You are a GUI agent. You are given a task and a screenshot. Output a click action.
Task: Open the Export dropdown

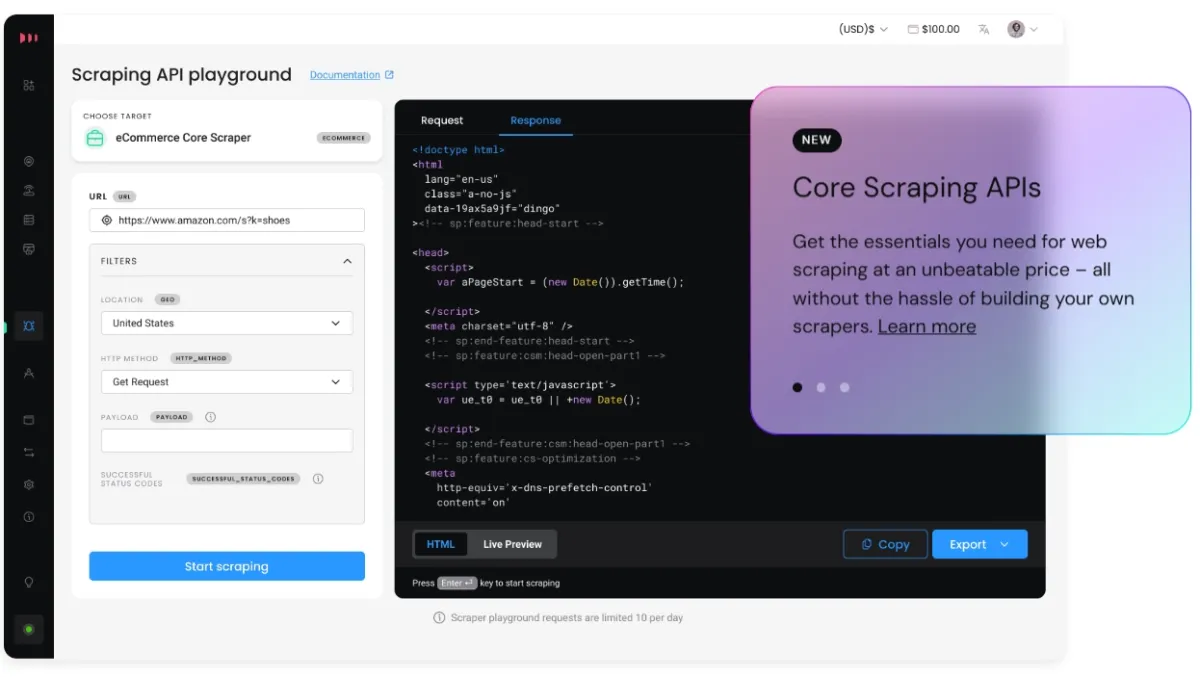pyautogui.click(x=980, y=544)
